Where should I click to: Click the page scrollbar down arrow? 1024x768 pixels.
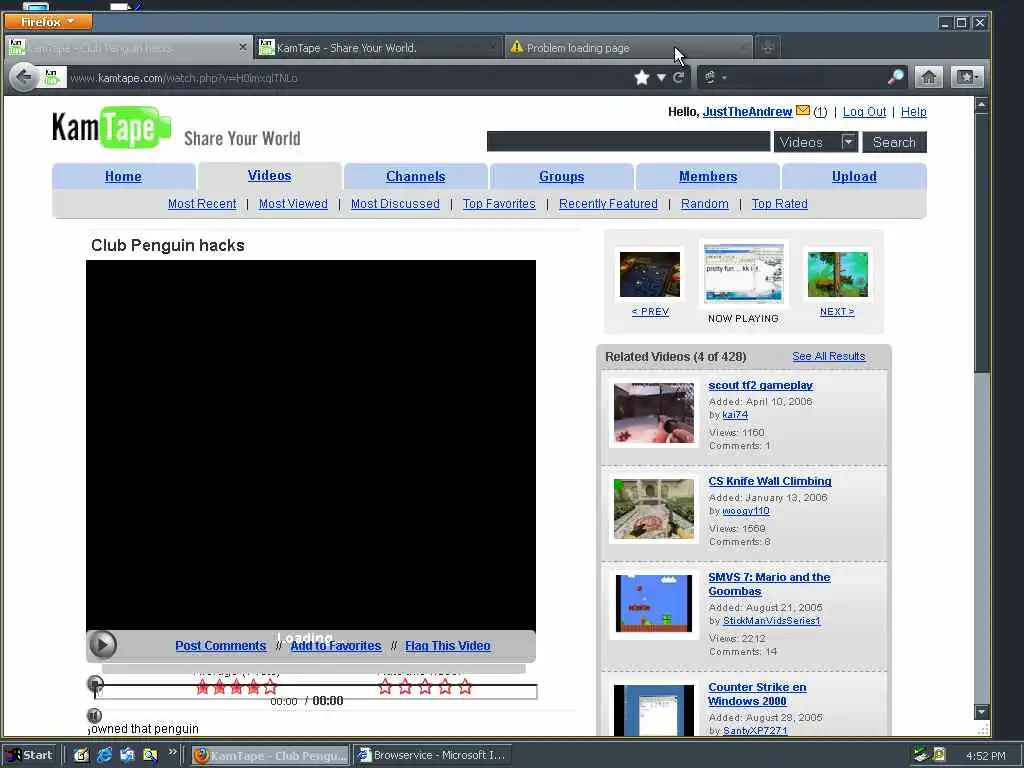coord(981,711)
